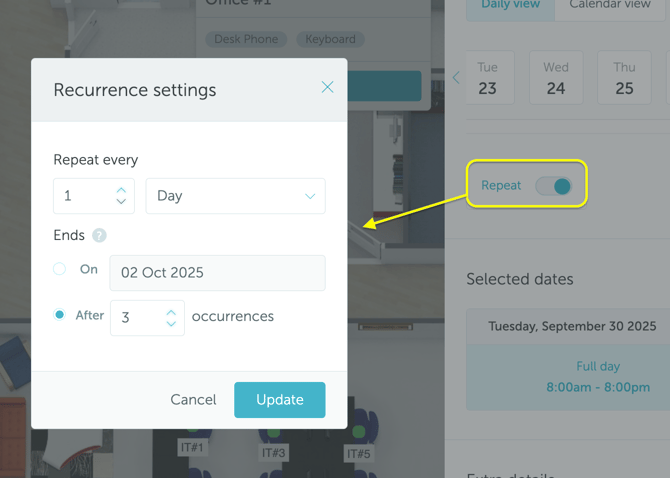This screenshot has width=670, height=478.
Task: Click the Ends help question mark icon
Action: click(99, 236)
